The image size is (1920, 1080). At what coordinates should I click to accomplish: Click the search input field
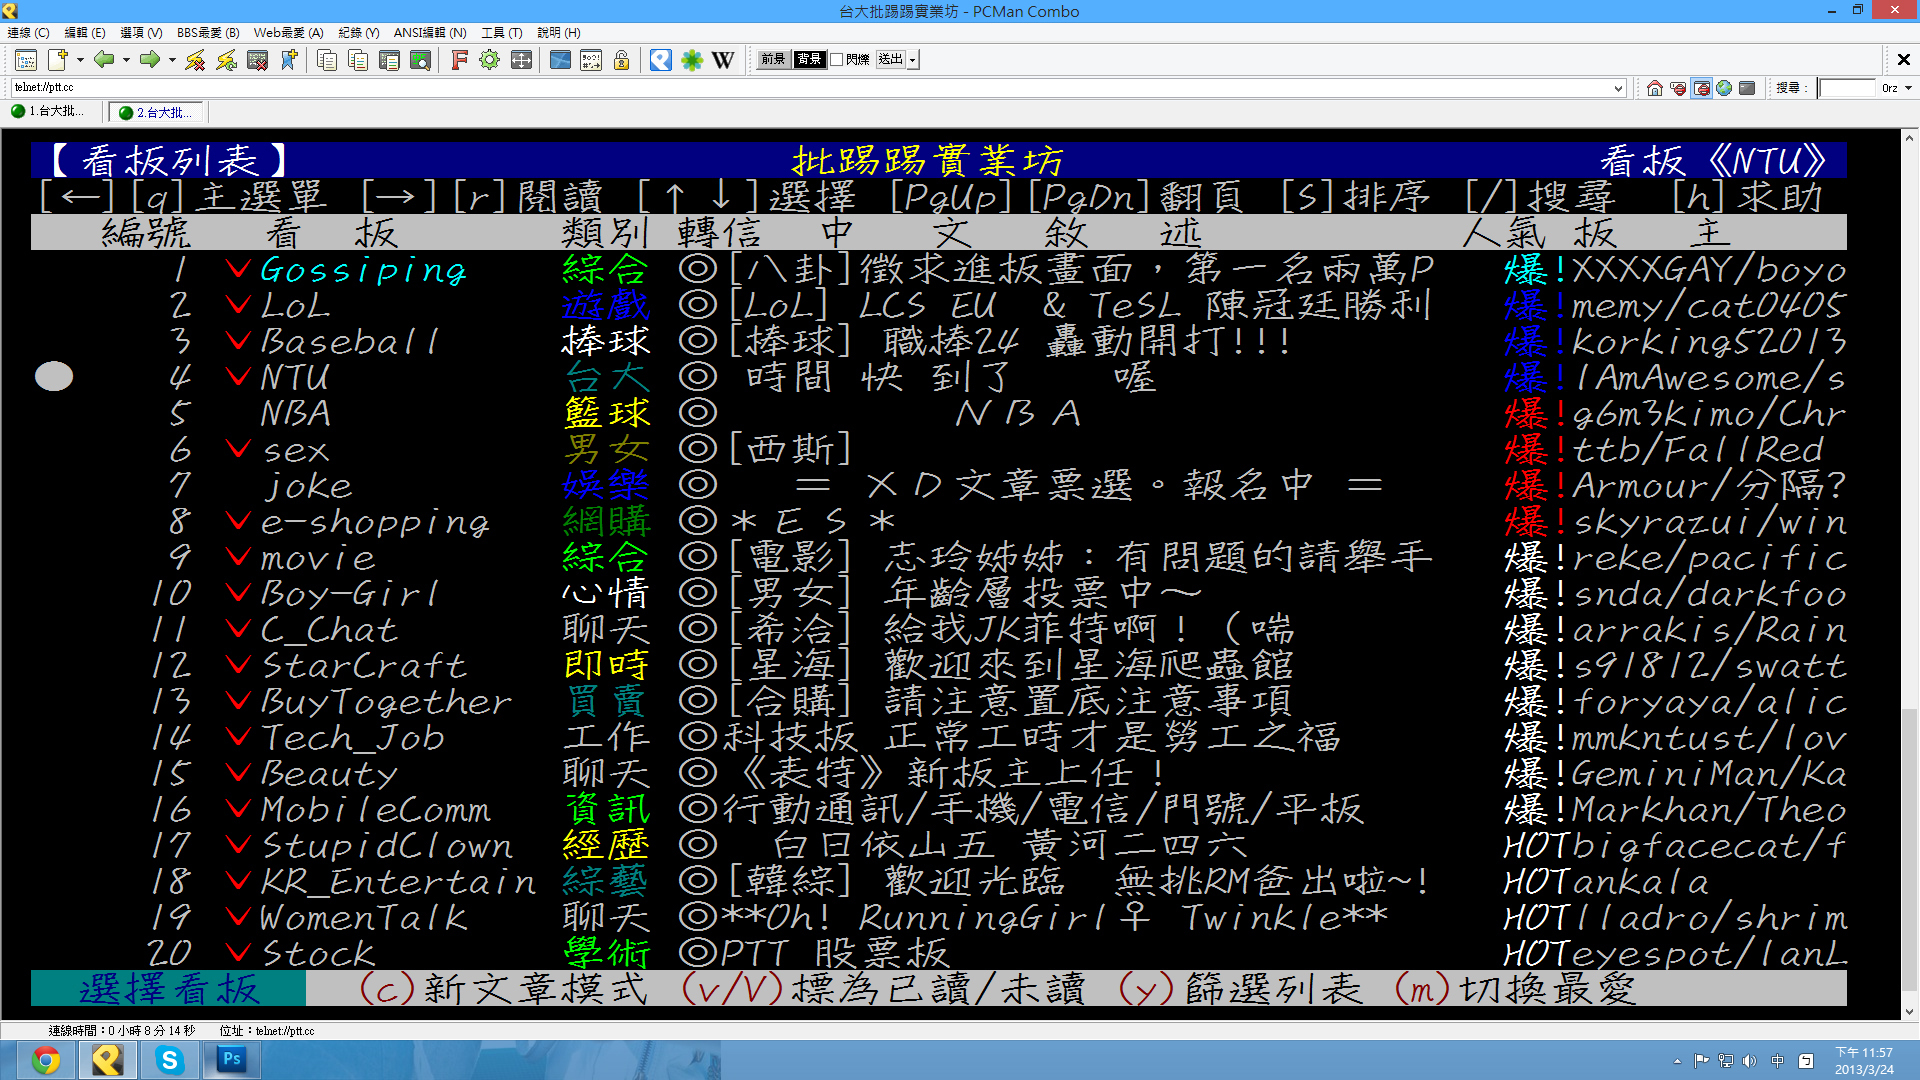click(1845, 88)
